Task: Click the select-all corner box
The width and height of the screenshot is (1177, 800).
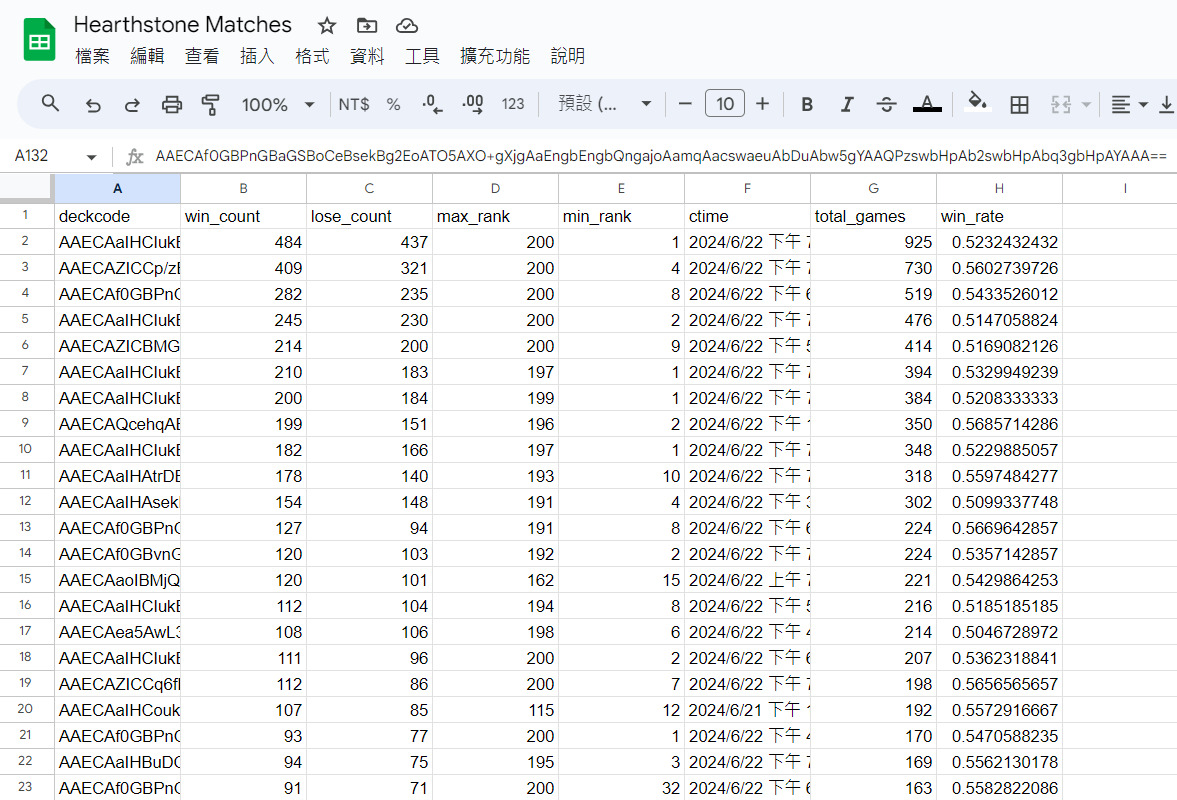Action: point(27,188)
